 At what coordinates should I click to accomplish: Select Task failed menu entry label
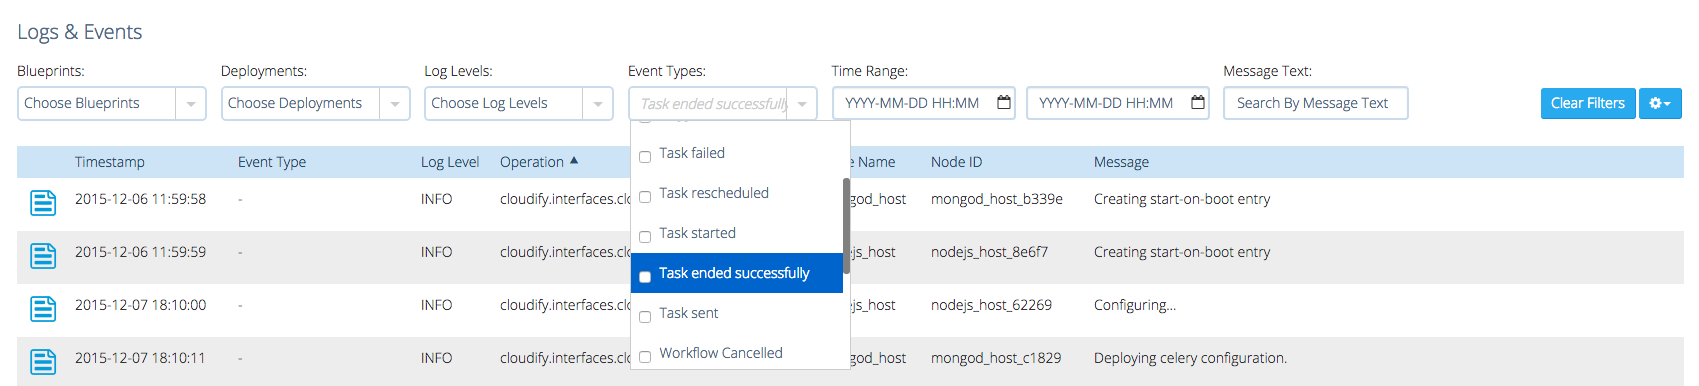click(692, 153)
